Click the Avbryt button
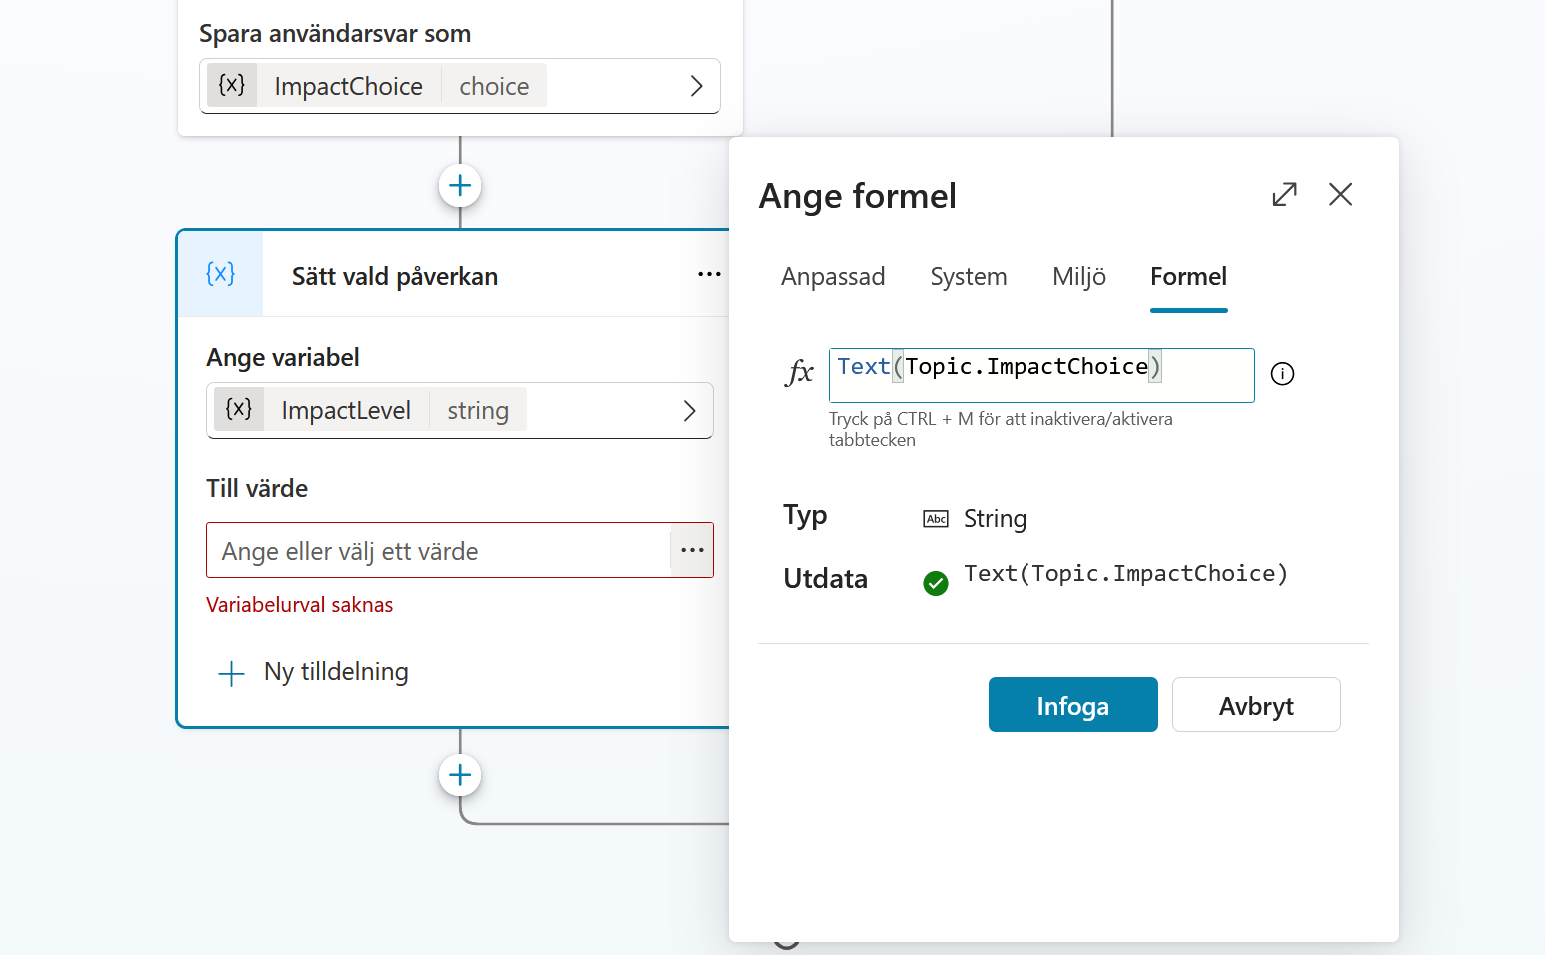The width and height of the screenshot is (1545, 955). (1256, 705)
